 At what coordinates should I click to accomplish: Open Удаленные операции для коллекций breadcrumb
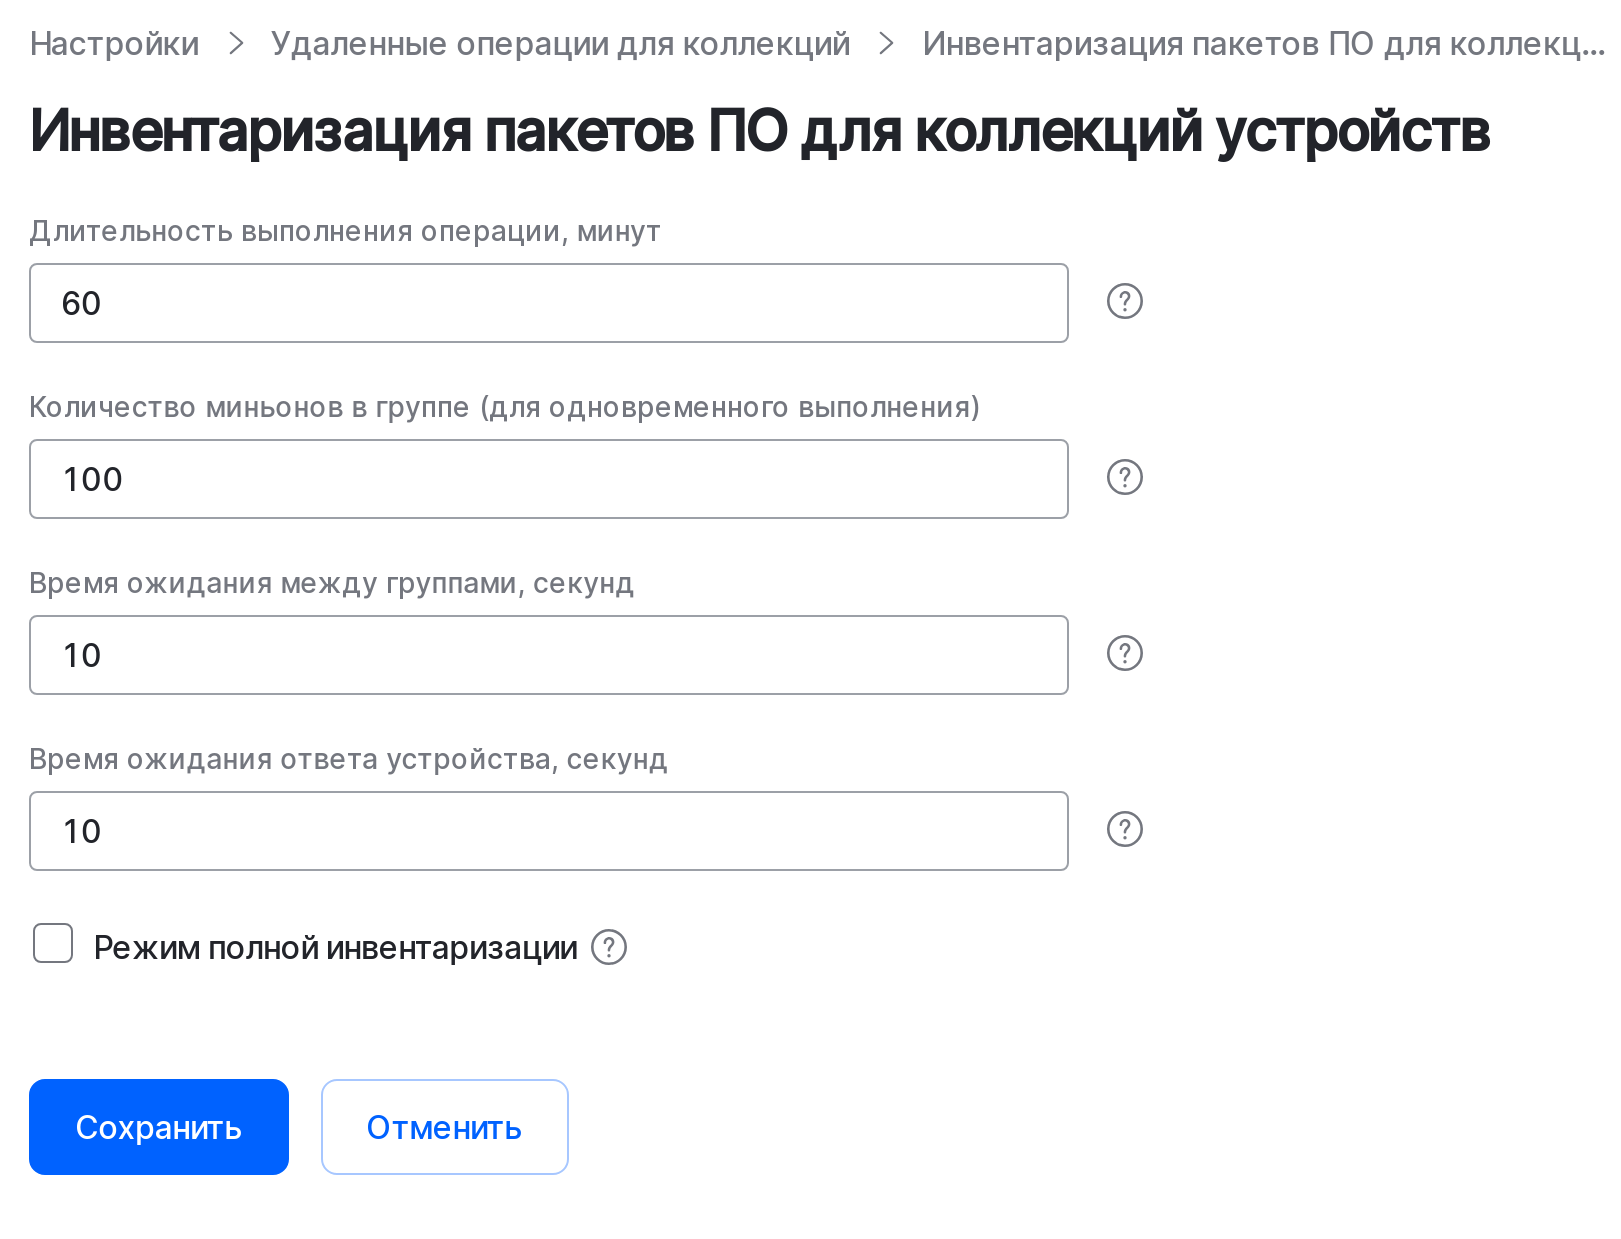tap(560, 44)
